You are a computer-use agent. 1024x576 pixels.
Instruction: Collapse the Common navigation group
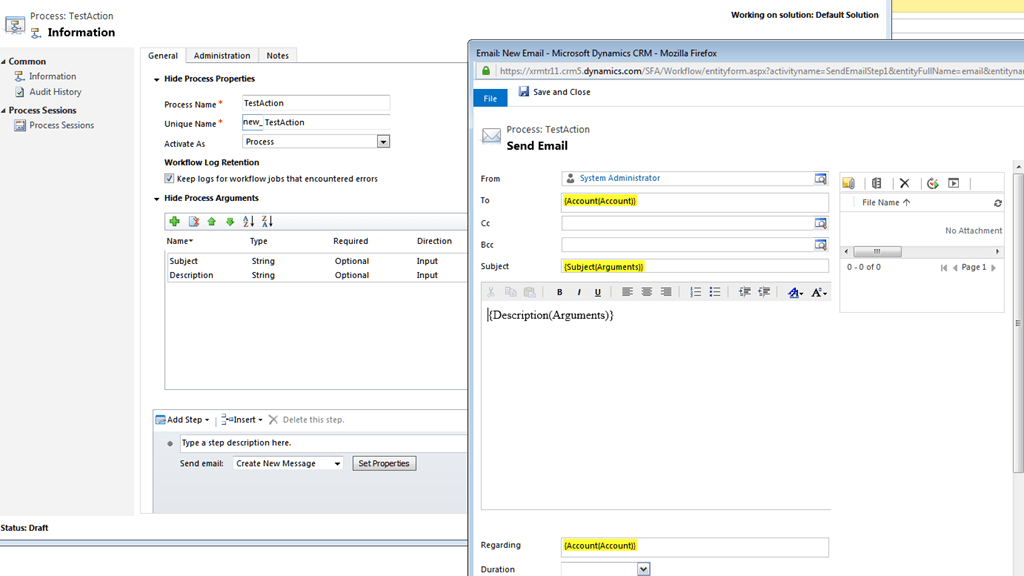pyautogui.click(x=3, y=61)
